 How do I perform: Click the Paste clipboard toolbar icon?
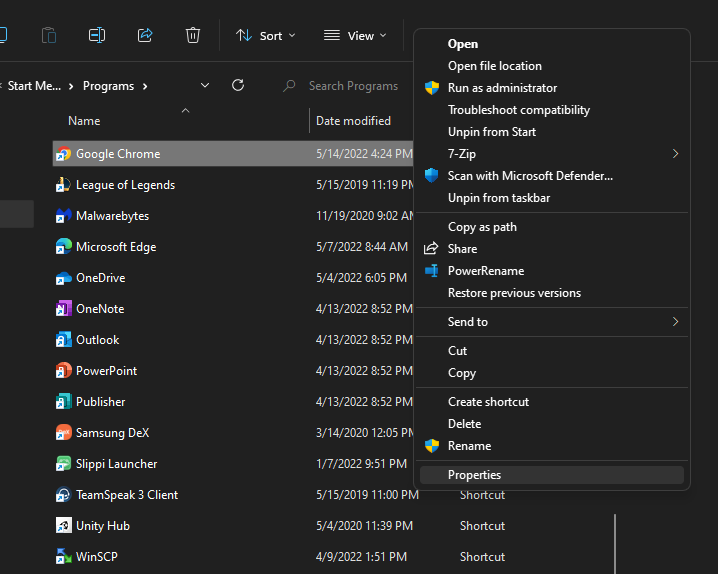49,35
